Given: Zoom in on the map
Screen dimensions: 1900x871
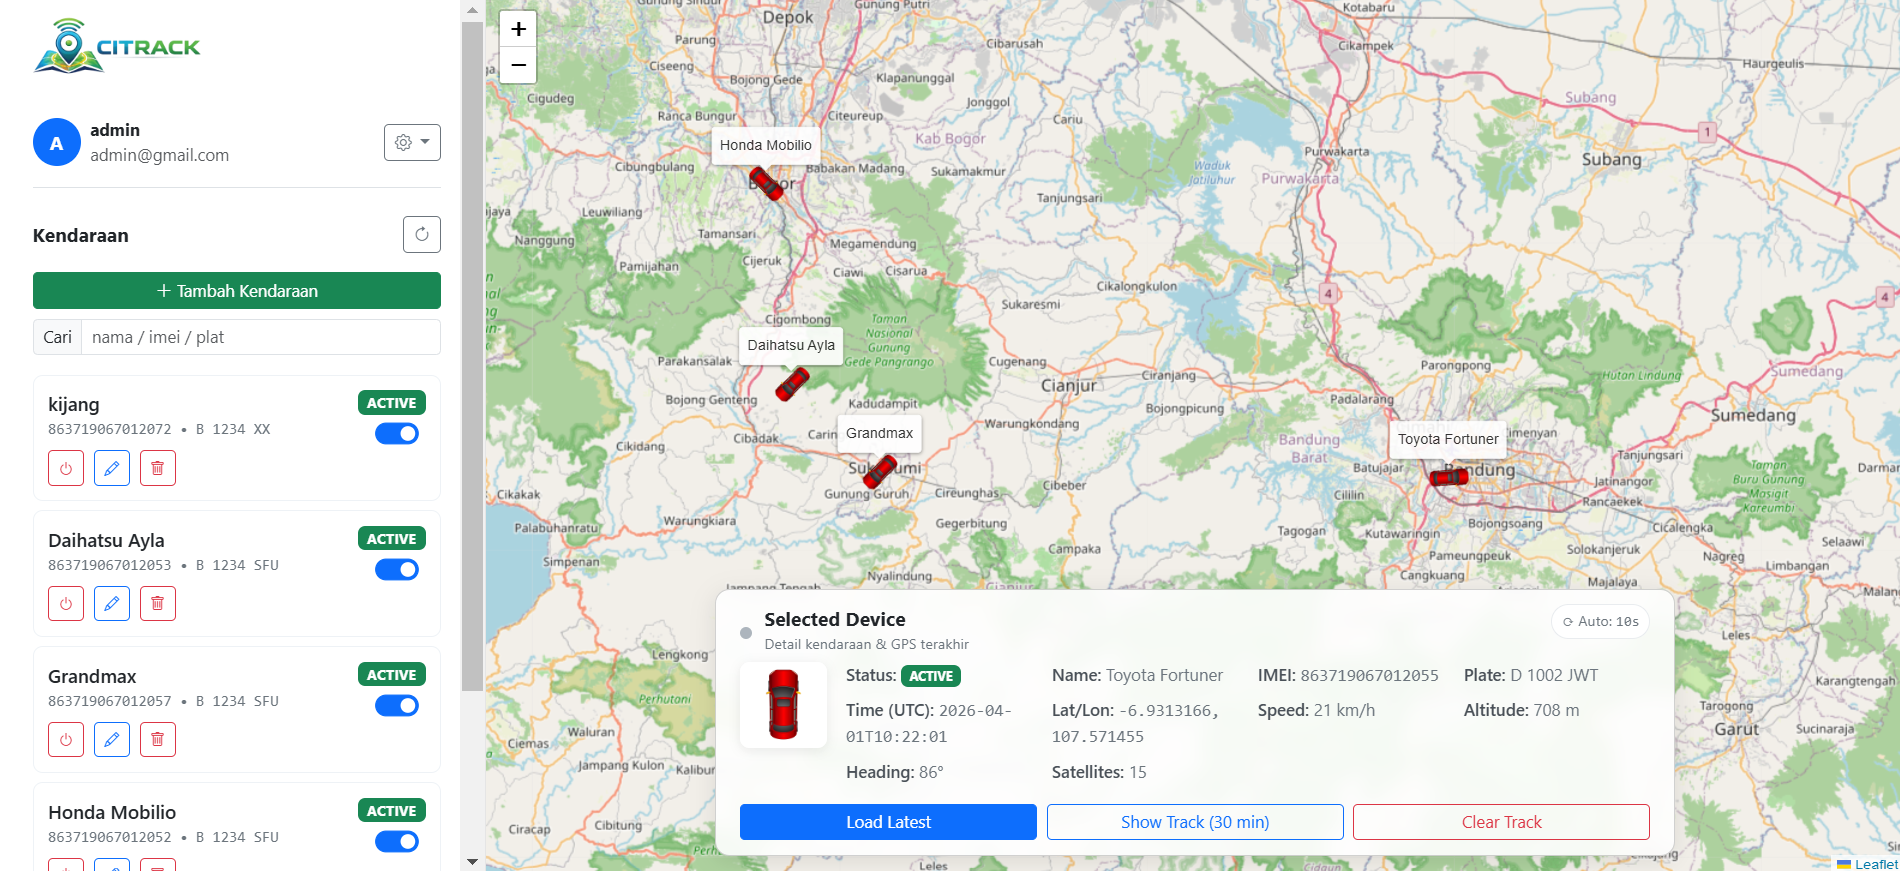Looking at the screenshot, I should (518, 29).
